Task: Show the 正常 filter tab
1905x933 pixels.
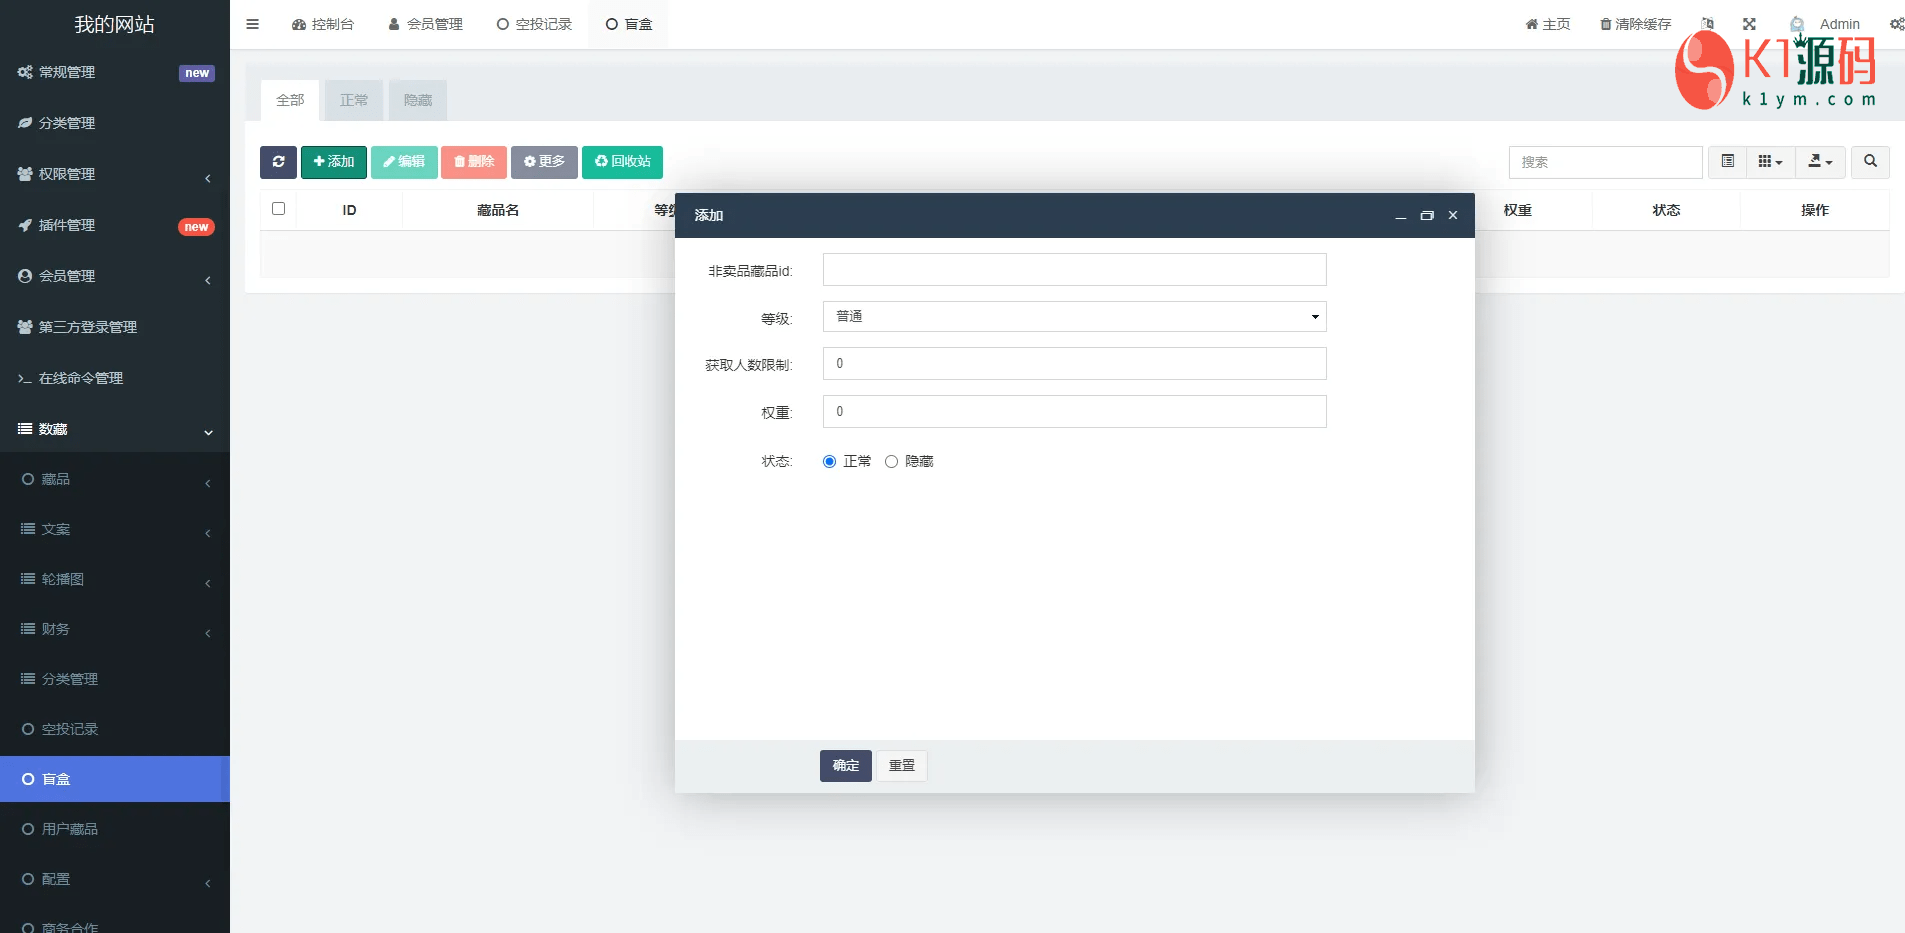Action: click(x=354, y=100)
